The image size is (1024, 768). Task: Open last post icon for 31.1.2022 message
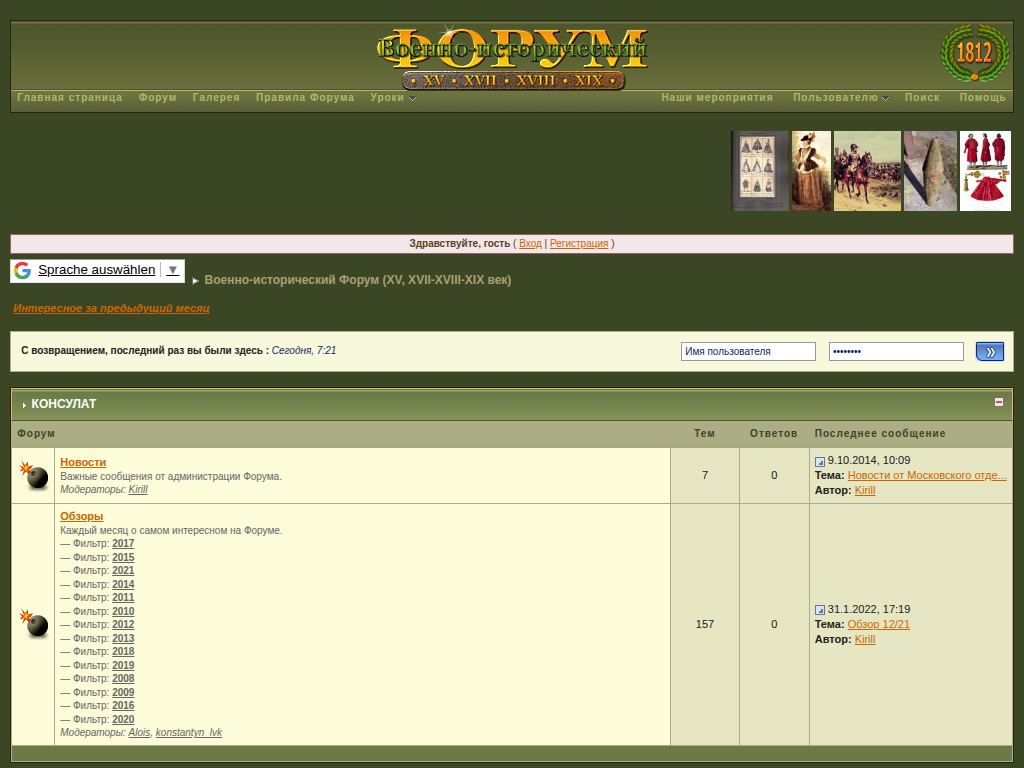(x=820, y=610)
